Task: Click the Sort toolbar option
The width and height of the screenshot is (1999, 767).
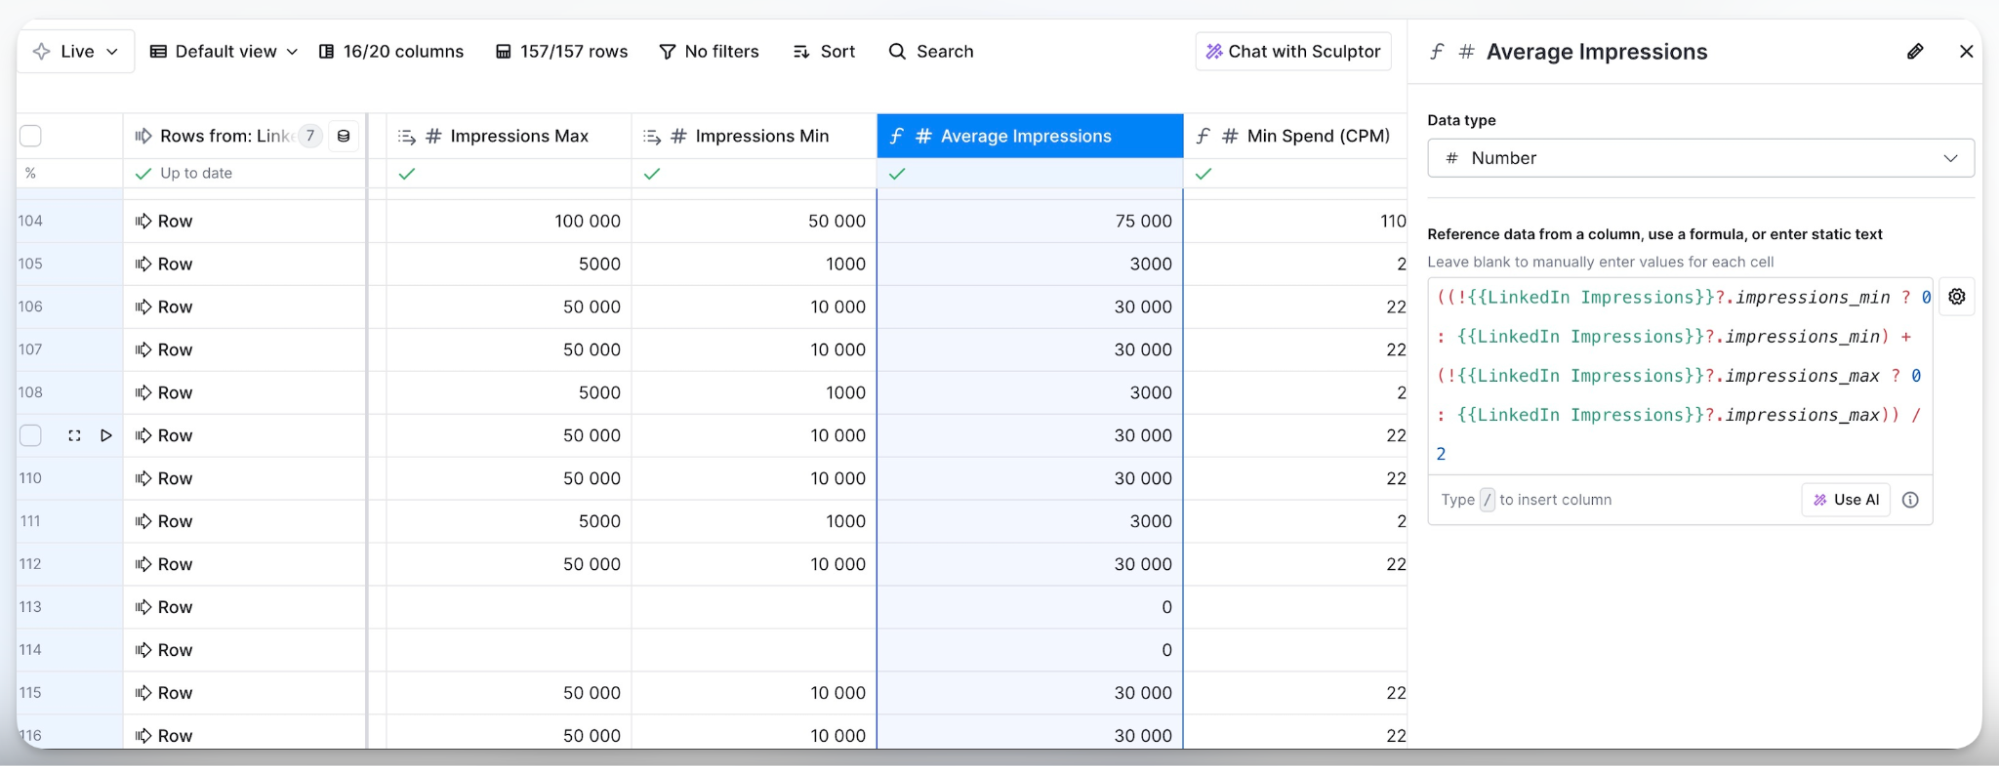Action: click(824, 51)
